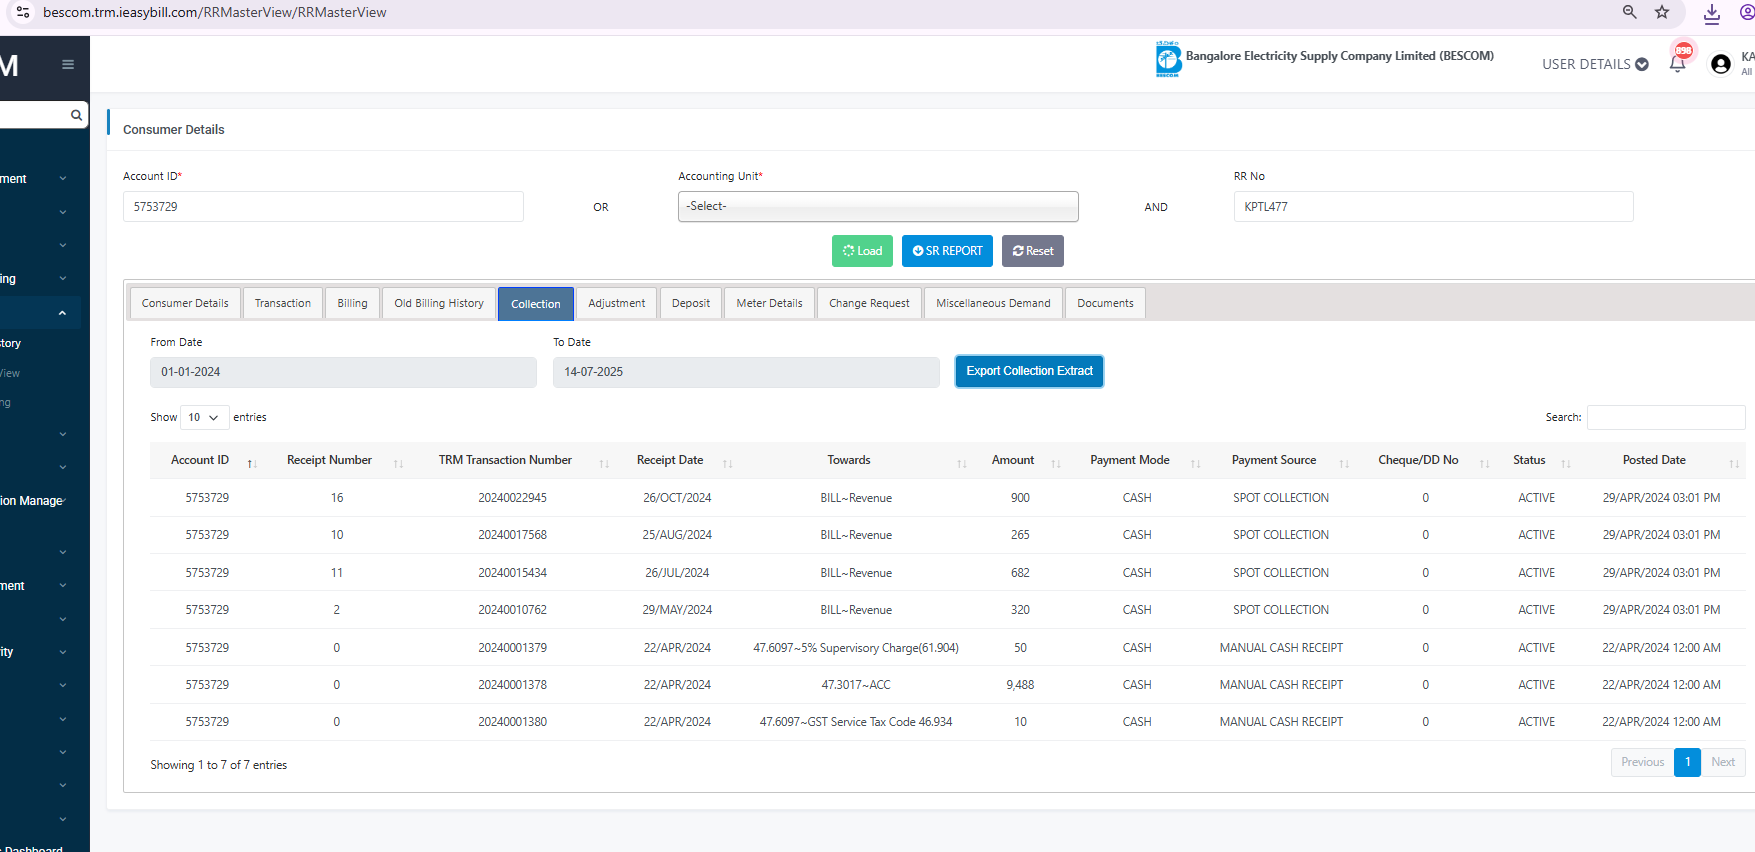The height and width of the screenshot is (852, 1755).
Task: Open the Billing tab
Action: click(352, 303)
